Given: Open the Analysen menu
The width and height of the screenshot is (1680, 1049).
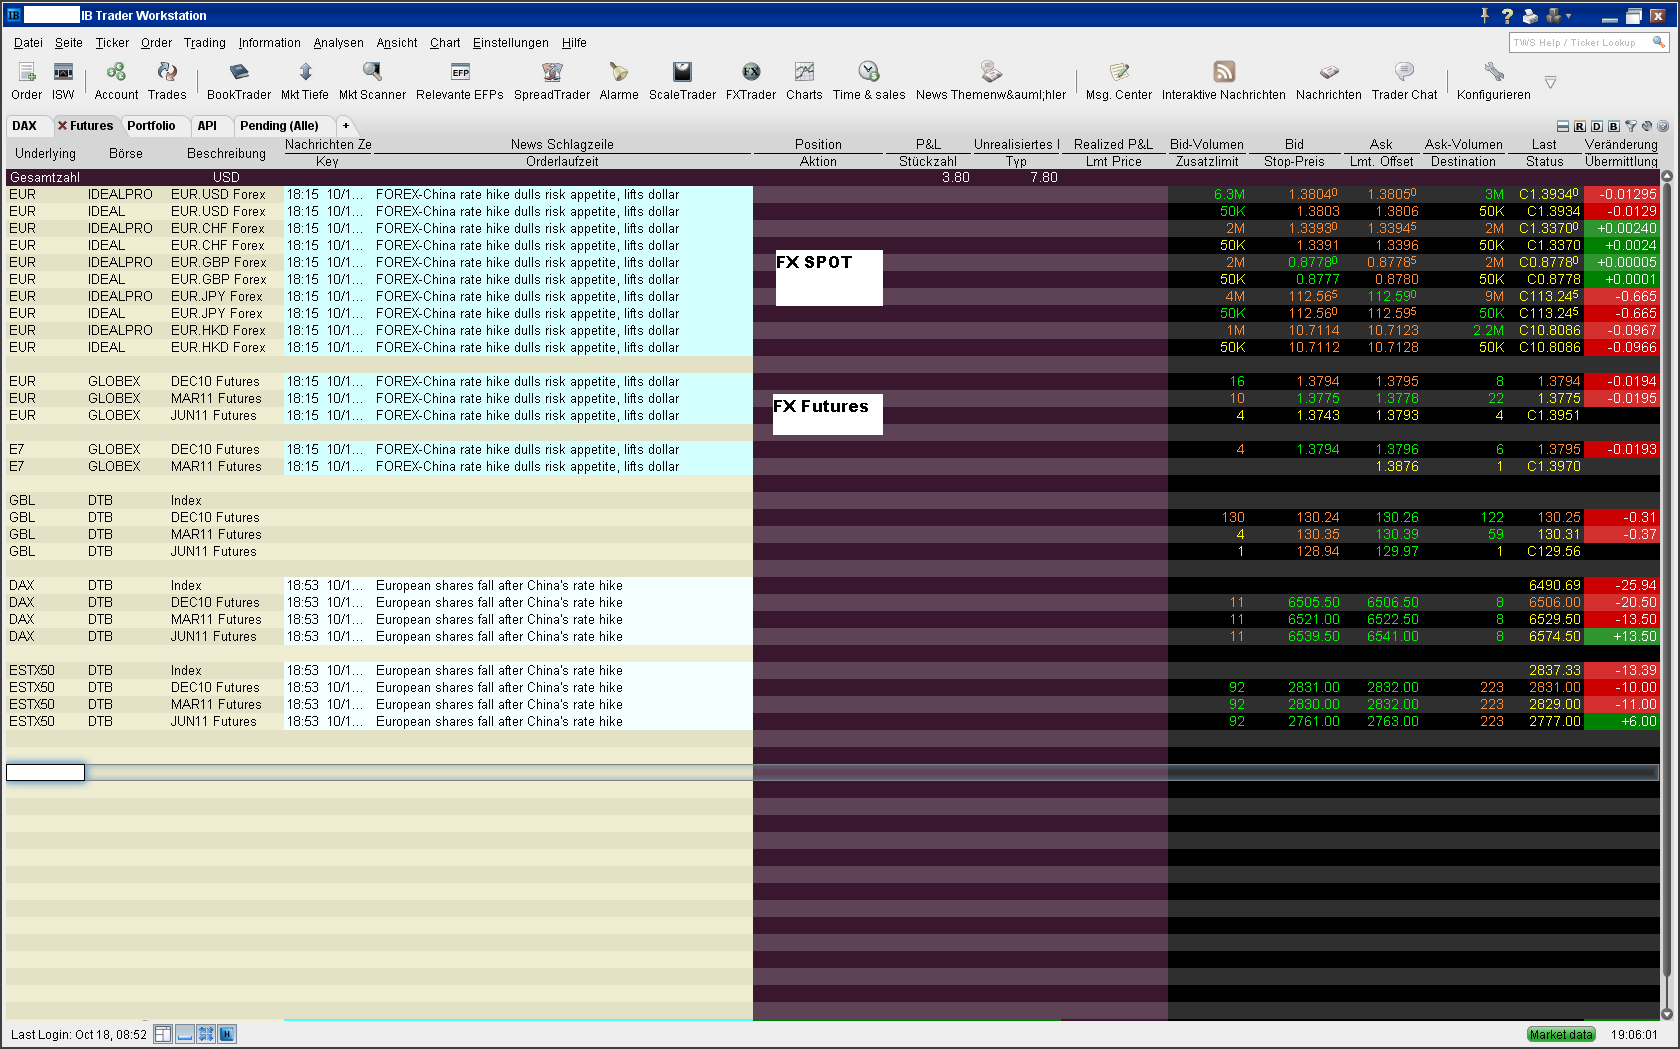Looking at the screenshot, I should tap(338, 43).
